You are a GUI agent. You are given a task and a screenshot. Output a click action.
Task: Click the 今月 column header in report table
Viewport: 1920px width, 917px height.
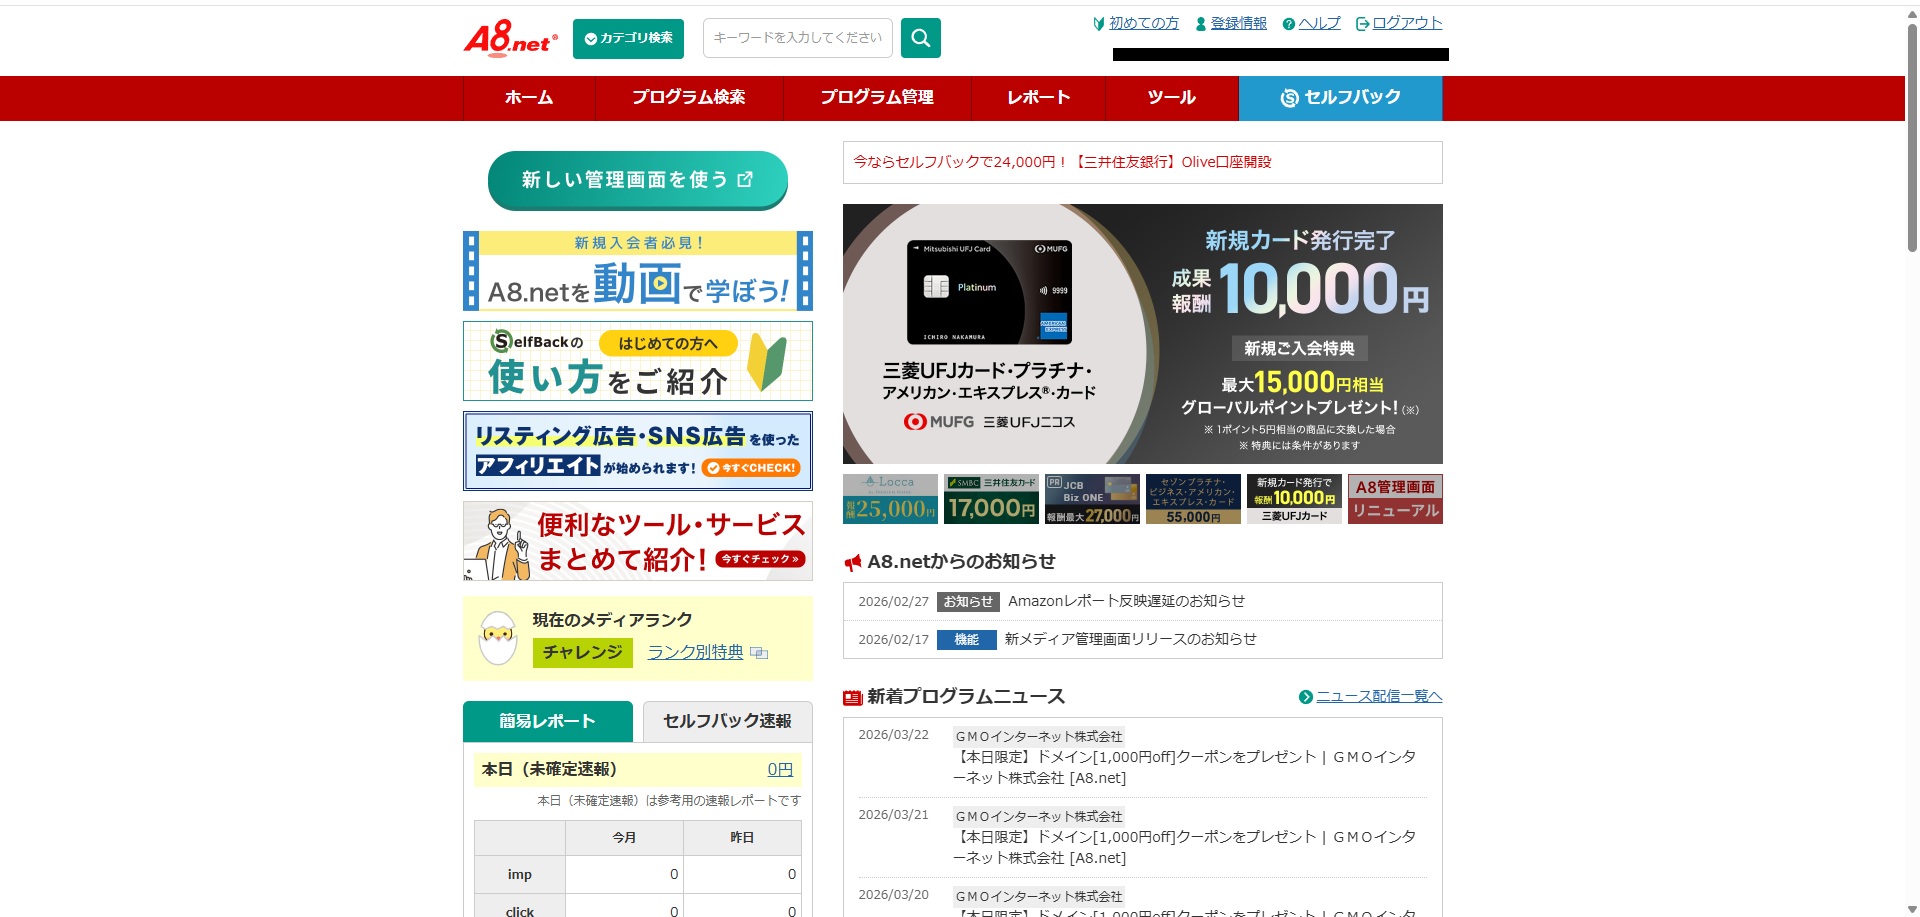(624, 838)
